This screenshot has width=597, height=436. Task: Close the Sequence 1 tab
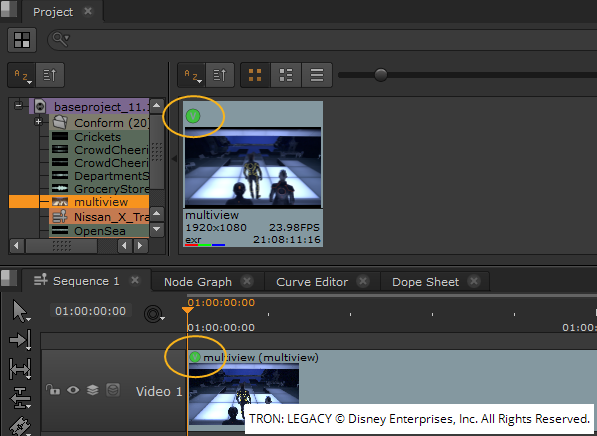pos(135,280)
